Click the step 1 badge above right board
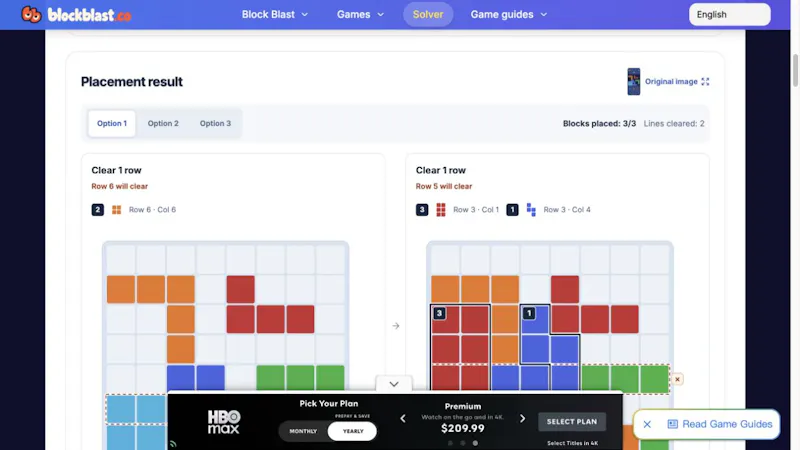800x450 pixels. pyautogui.click(x=512, y=210)
